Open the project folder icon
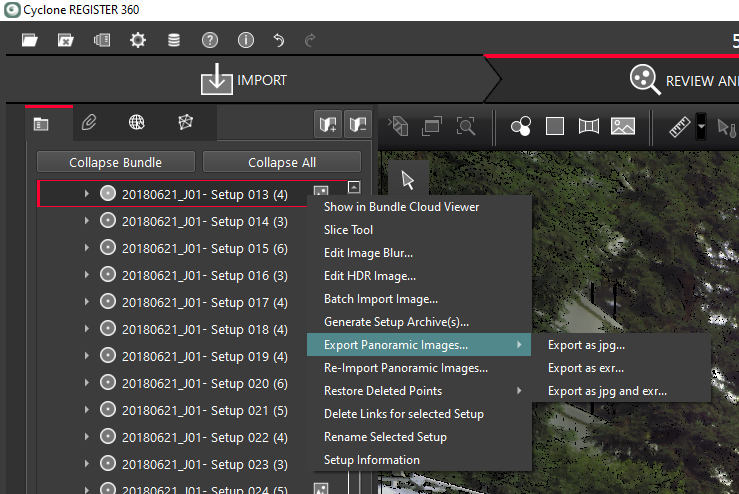The height and width of the screenshot is (494, 739). tap(30, 41)
